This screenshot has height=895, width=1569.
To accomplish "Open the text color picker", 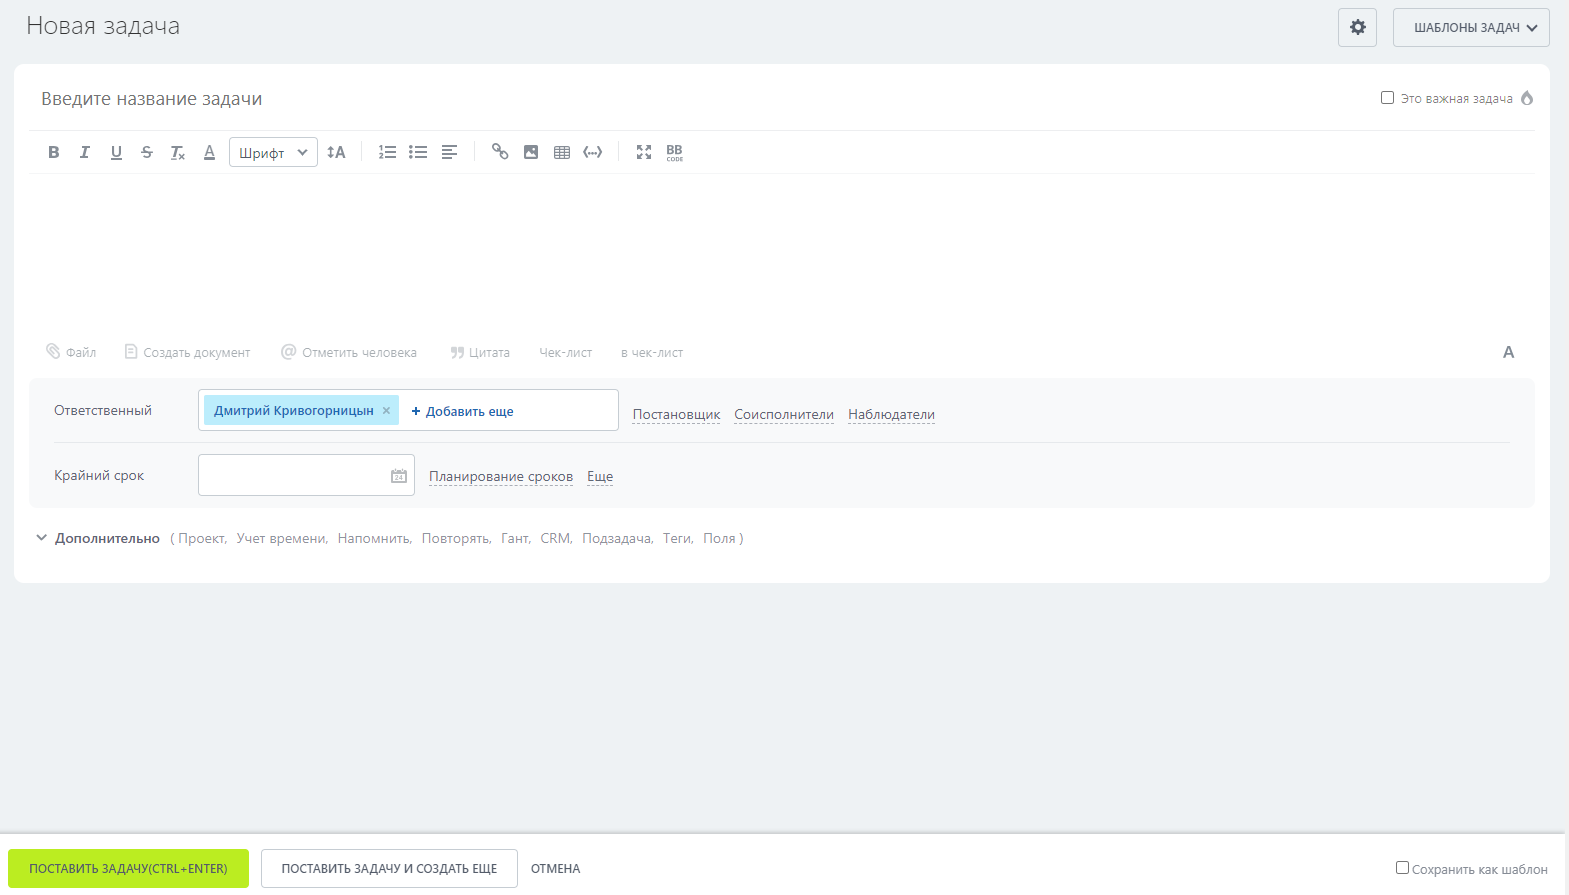I will 209,152.
